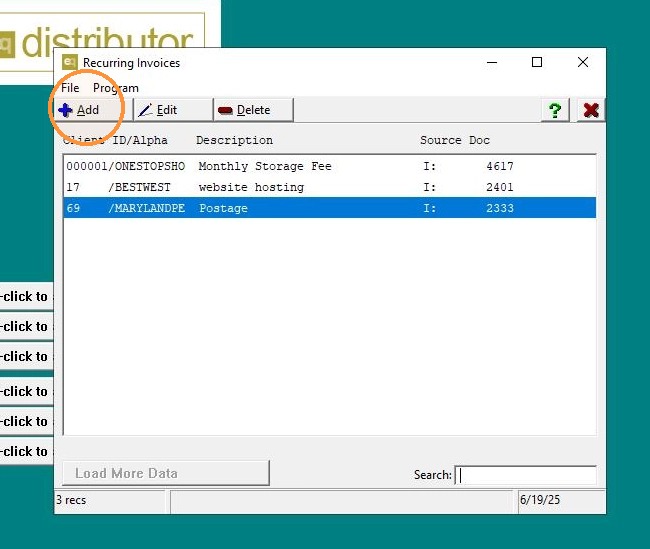The width and height of the screenshot is (650, 549).
Task: Open help via green question mark icon
Action: coord(555,110)
